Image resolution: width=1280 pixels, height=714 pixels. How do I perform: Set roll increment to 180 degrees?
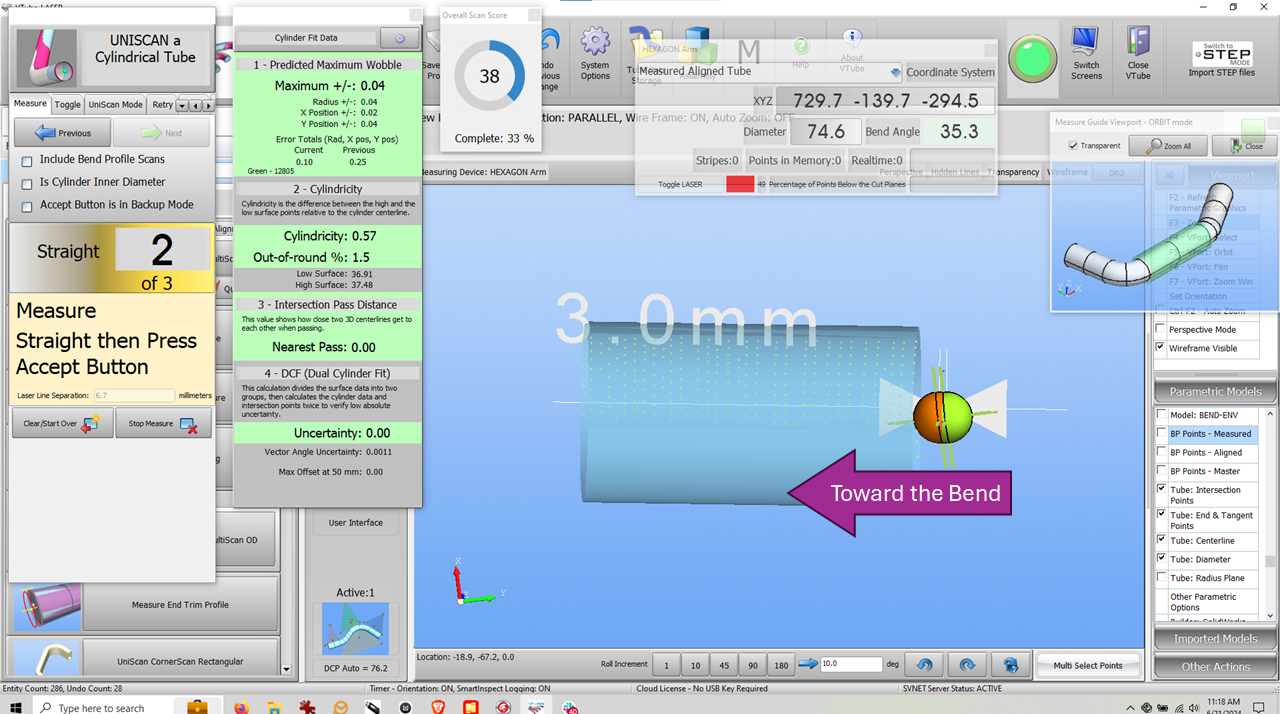tap(780, 665)
